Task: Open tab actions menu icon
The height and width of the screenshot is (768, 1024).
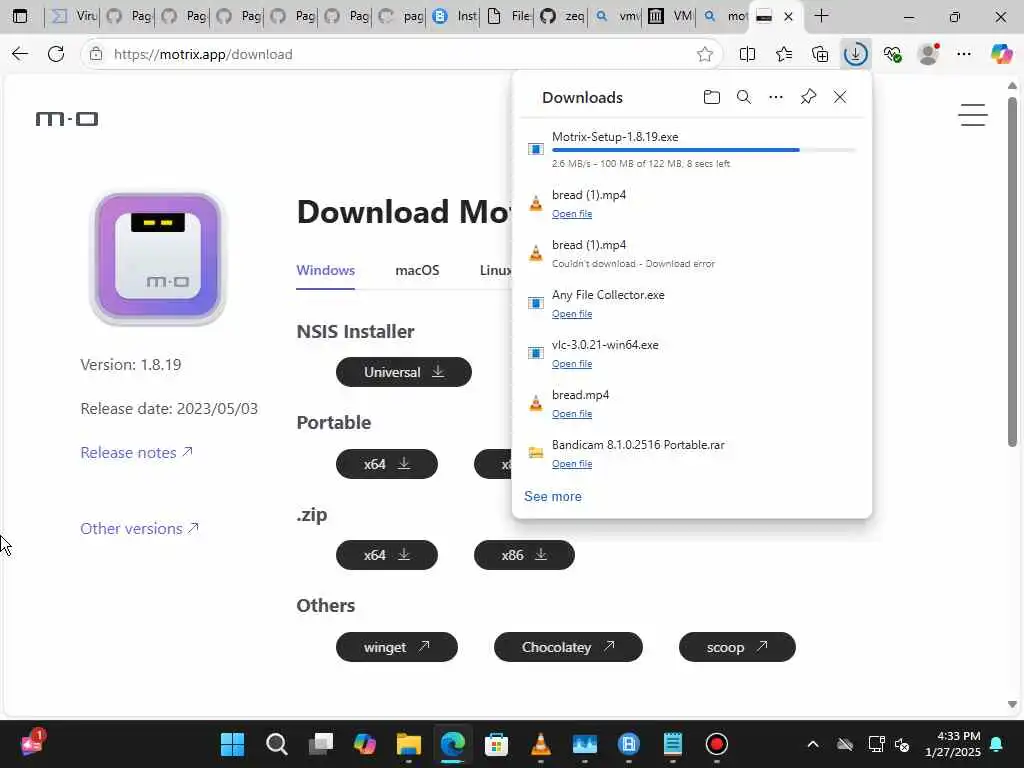Action: (20, 16)
